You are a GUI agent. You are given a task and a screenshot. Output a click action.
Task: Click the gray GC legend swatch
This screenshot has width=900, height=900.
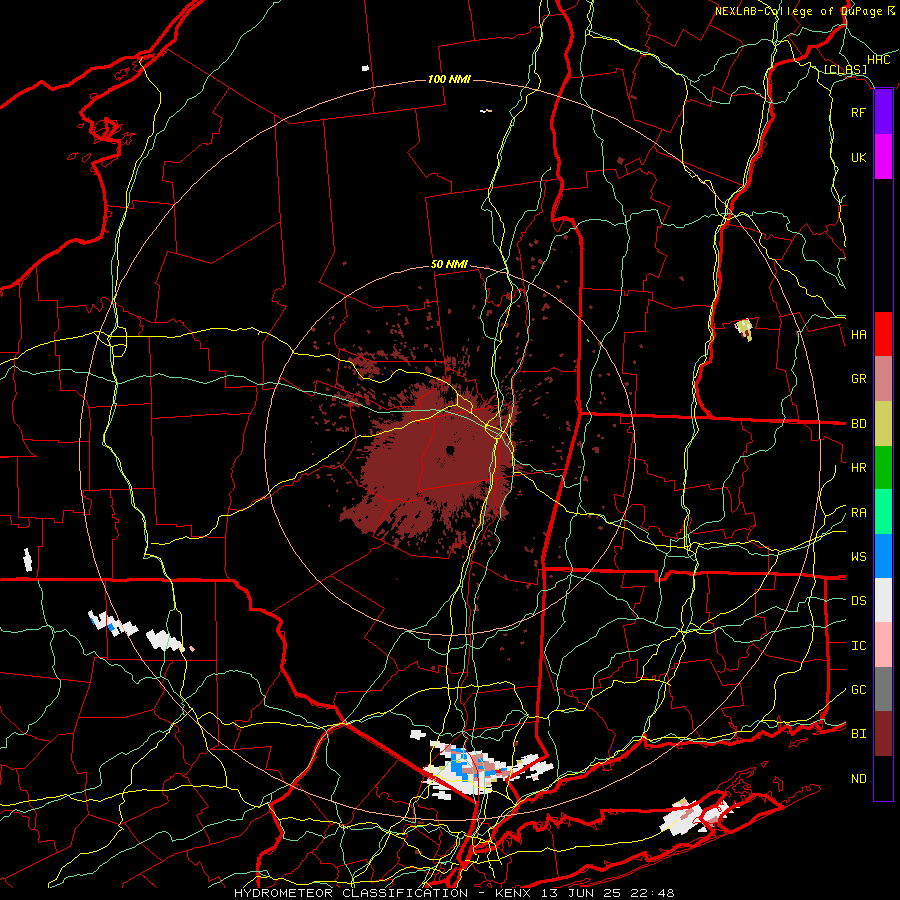[x=883, y=689]
